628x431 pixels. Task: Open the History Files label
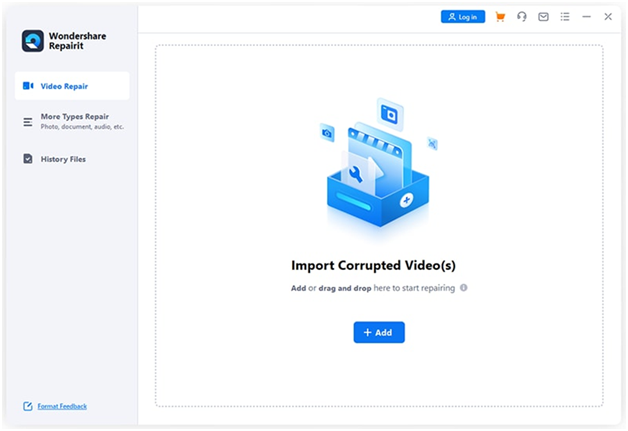63,159
